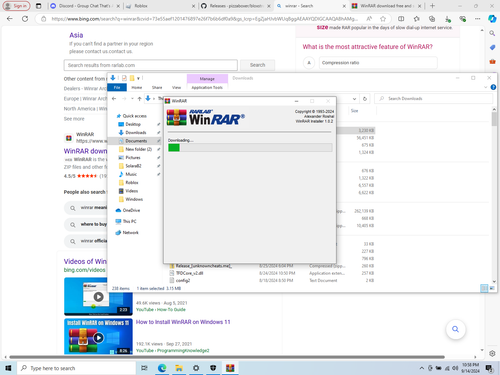Refresh the Downloads folder in Explorer
This screenshot has height=375, width=500.
click(x=365, y=99)
